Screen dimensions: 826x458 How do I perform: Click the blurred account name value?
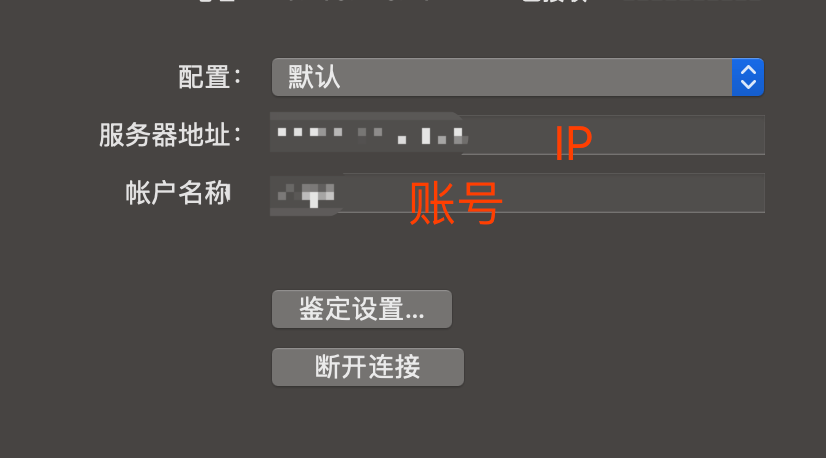click(306, 194)
